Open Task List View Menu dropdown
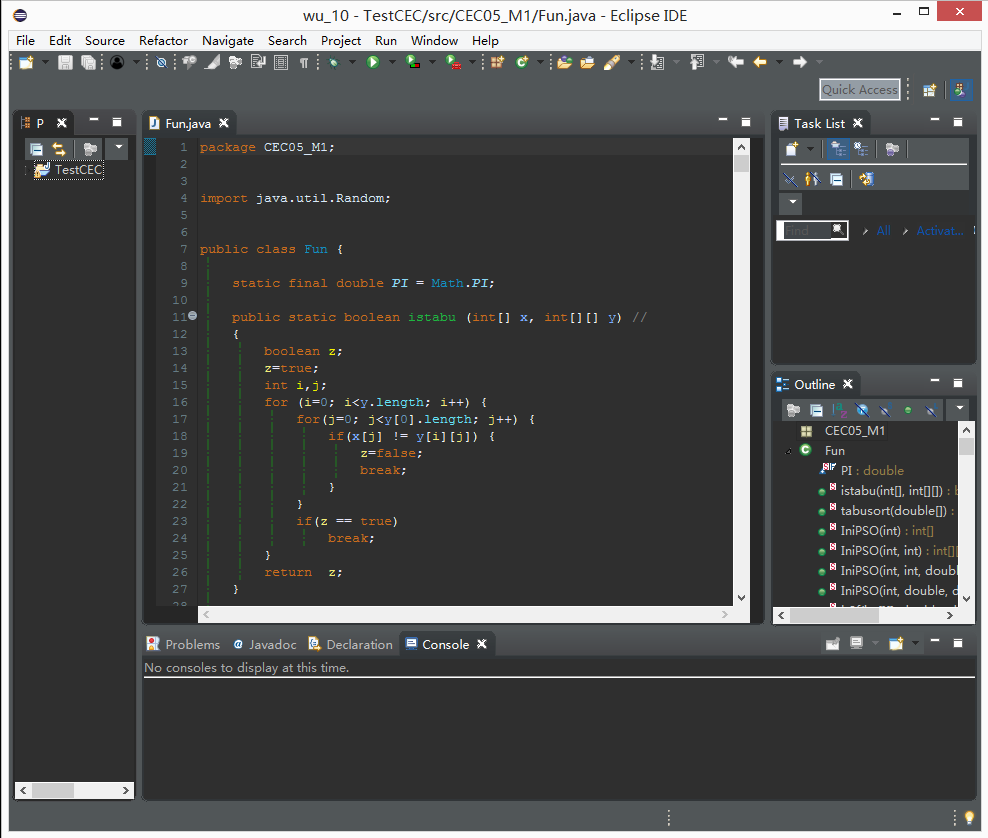Screen dimensions: 988x838 (x=793, y=202)
